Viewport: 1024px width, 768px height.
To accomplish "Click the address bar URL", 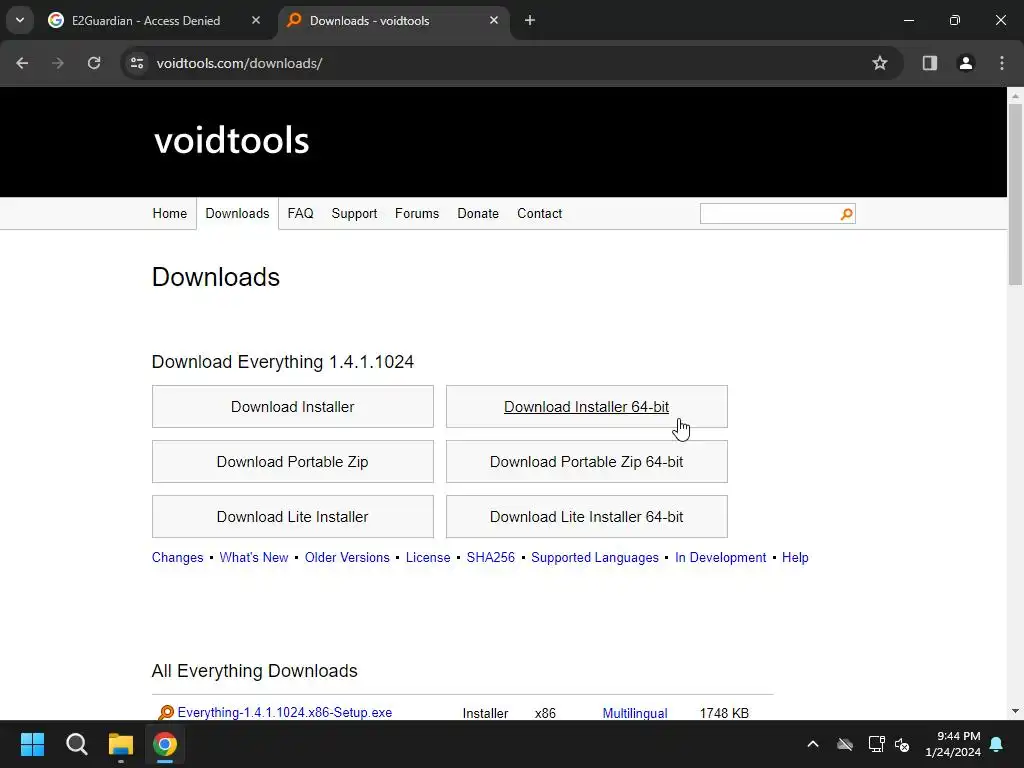I will pyautogui.click(x=239, y=63).
